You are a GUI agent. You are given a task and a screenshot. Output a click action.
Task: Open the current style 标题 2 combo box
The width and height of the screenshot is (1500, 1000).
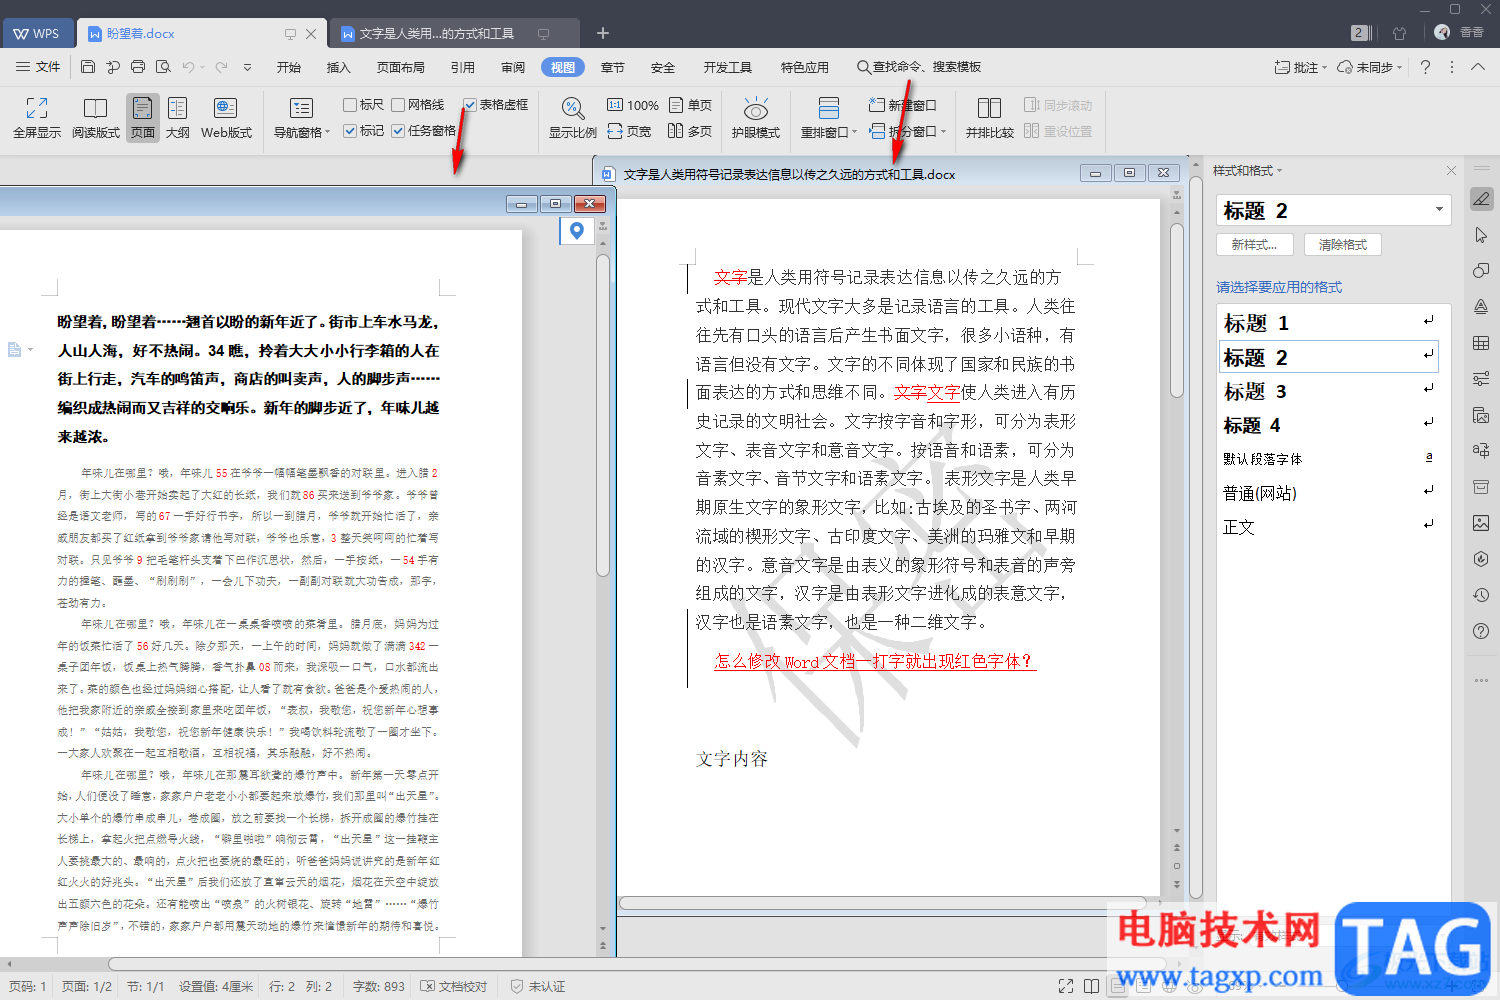[1334, 210]
